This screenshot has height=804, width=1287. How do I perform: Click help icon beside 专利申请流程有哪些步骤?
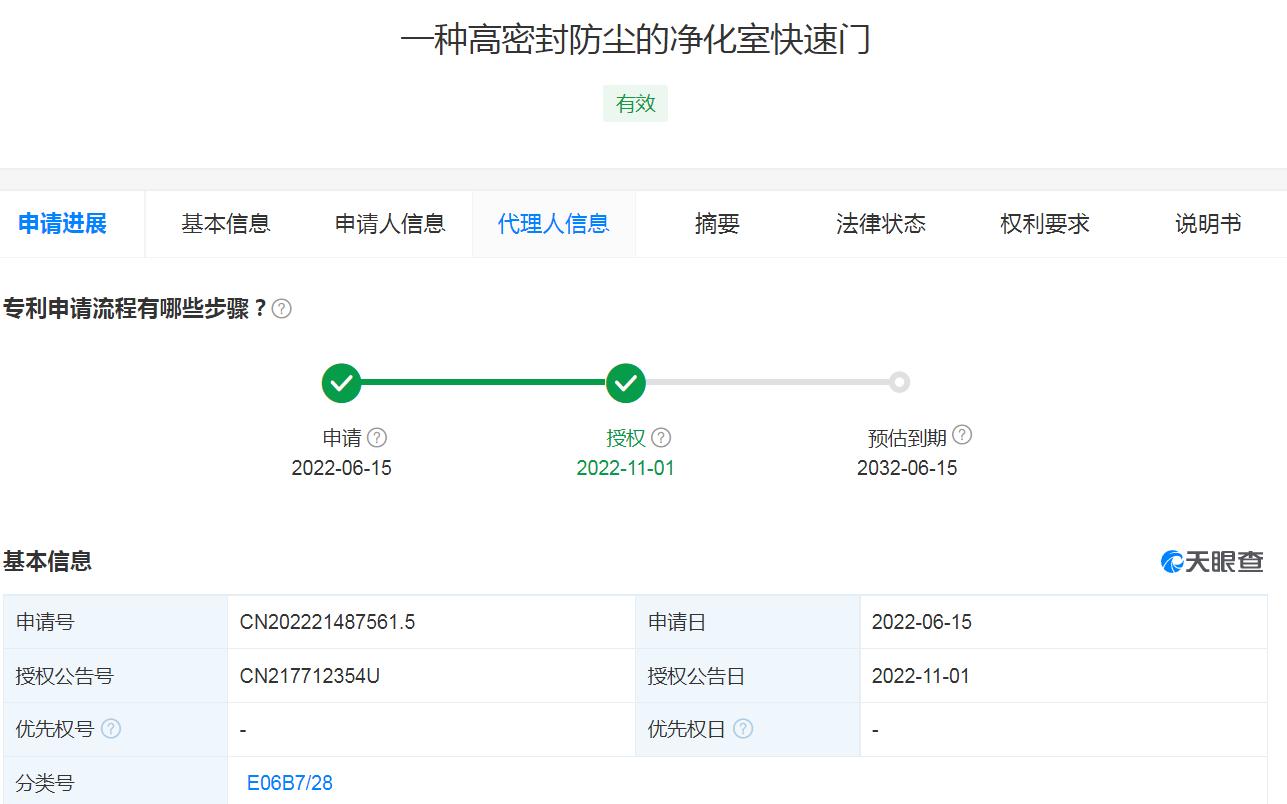282,309
